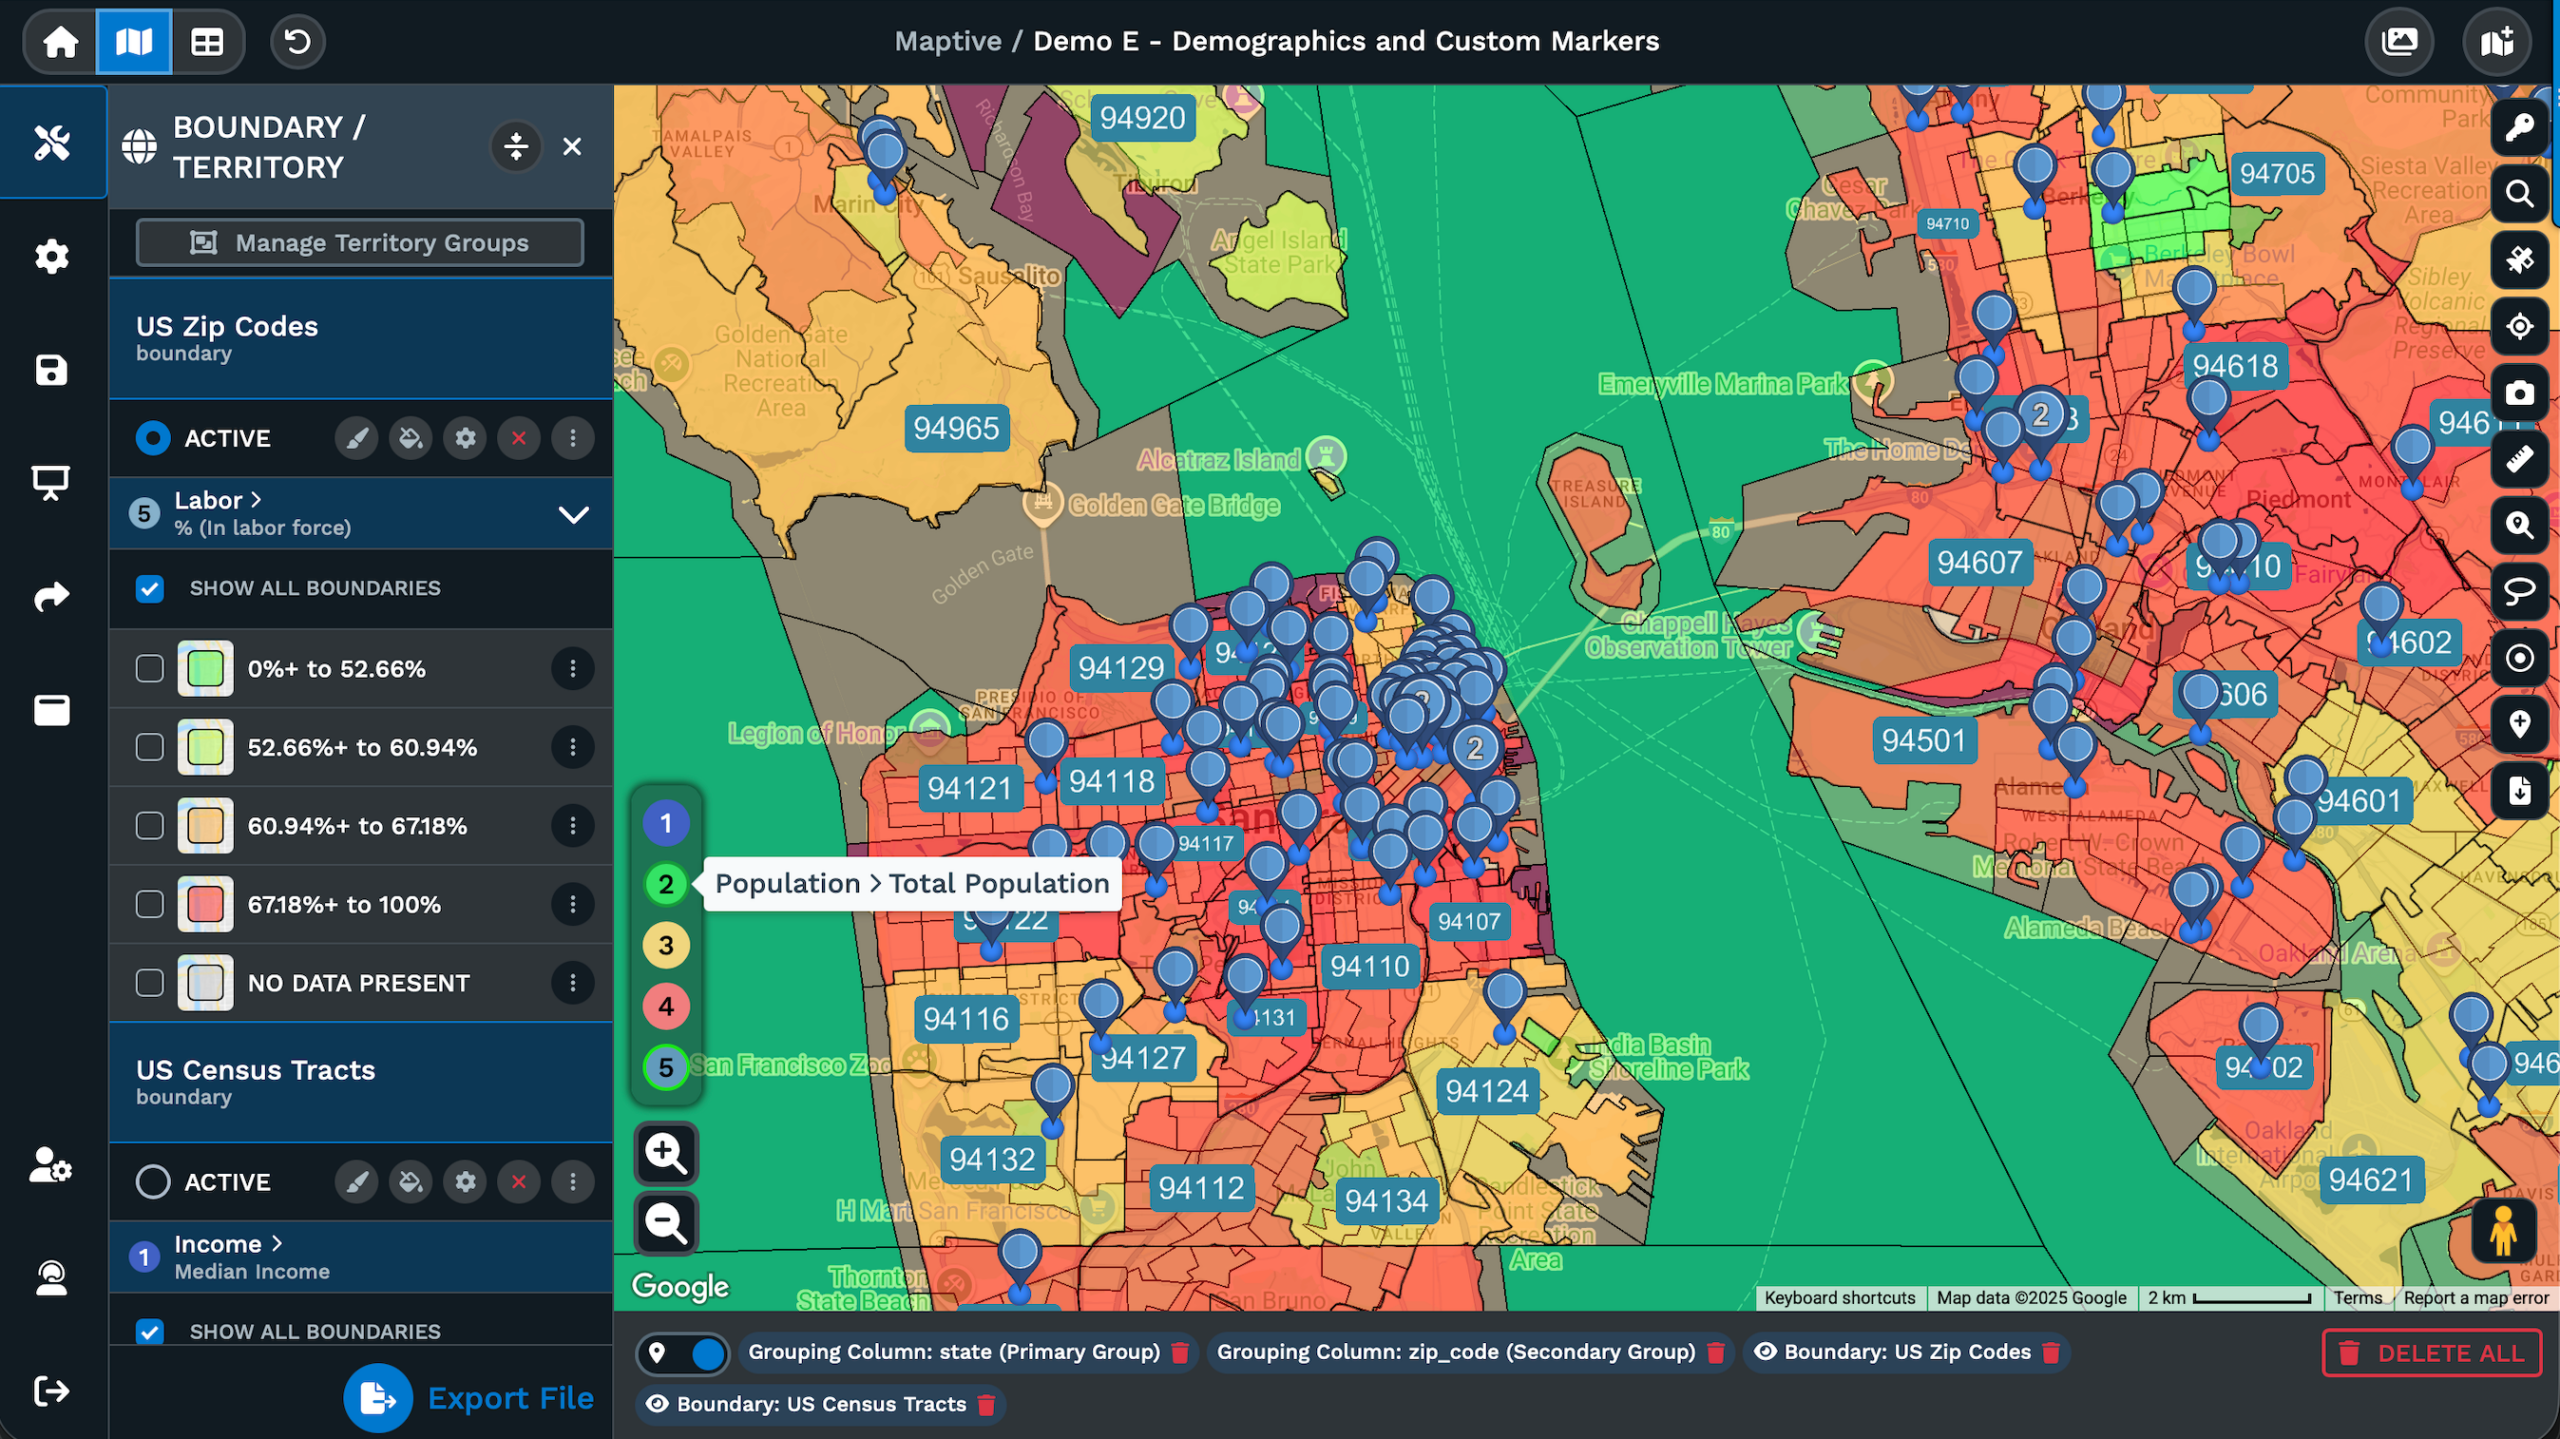Click the refresh map arrow icon
The height and width of the screenshot is (1439, 2560).
tap(297, 41)
